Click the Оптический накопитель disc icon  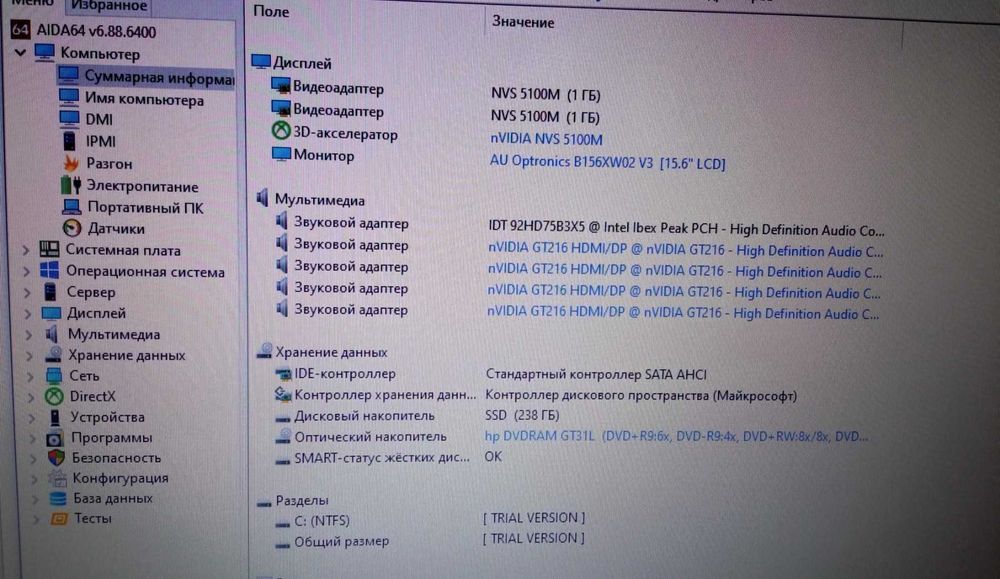click(283, 436)
